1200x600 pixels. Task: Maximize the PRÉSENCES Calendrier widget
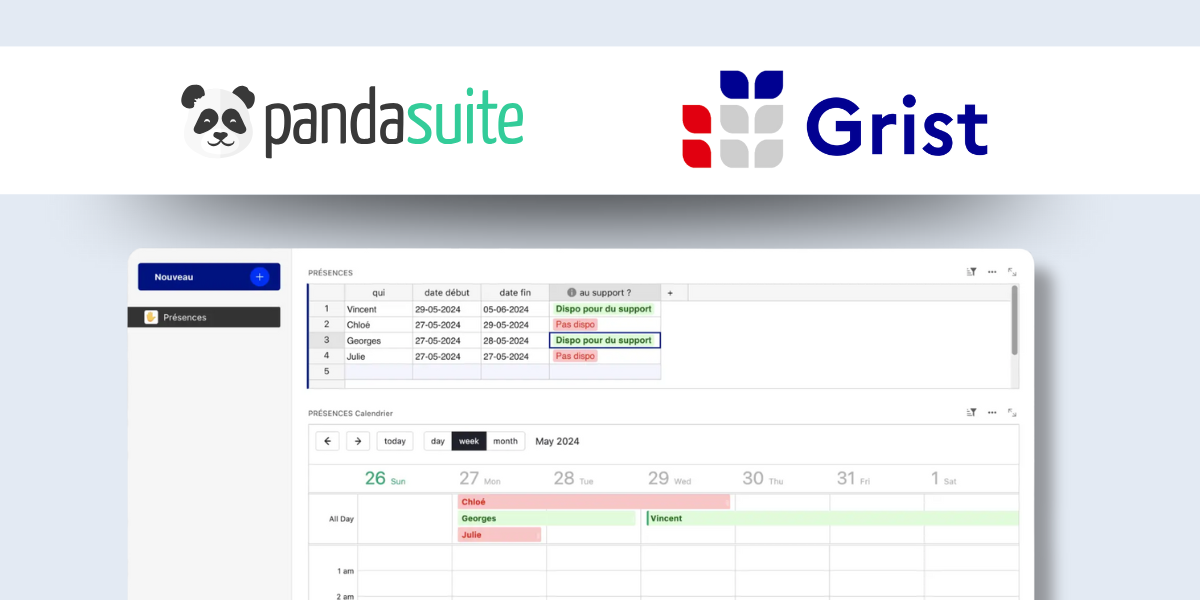pos(1011,412)
